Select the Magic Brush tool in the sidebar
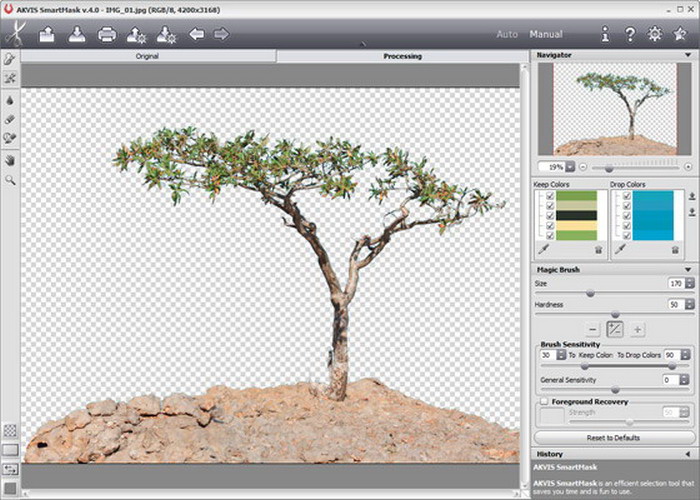The width and height of the screenshot is (700, 500). point(9,78)
